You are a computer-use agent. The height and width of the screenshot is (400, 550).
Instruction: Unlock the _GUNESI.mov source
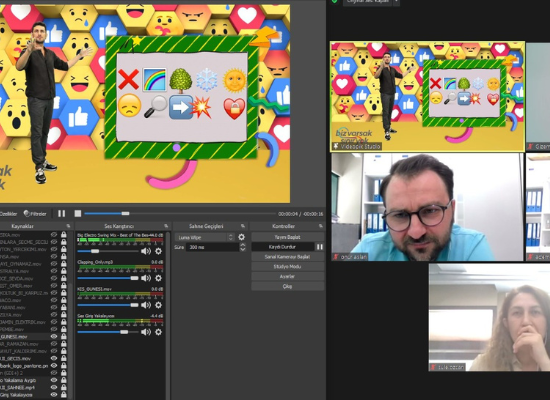63,336
